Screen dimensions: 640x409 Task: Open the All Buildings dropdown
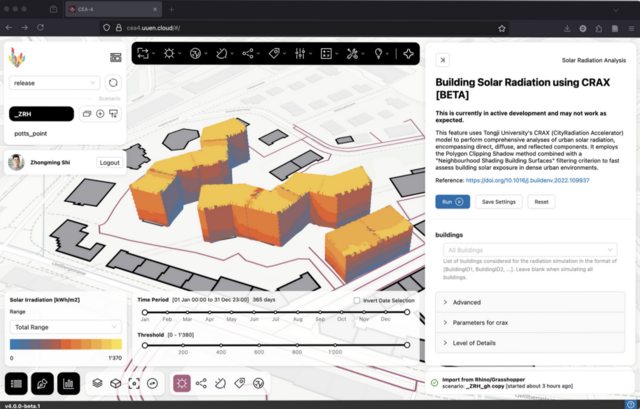click(530, 250)
